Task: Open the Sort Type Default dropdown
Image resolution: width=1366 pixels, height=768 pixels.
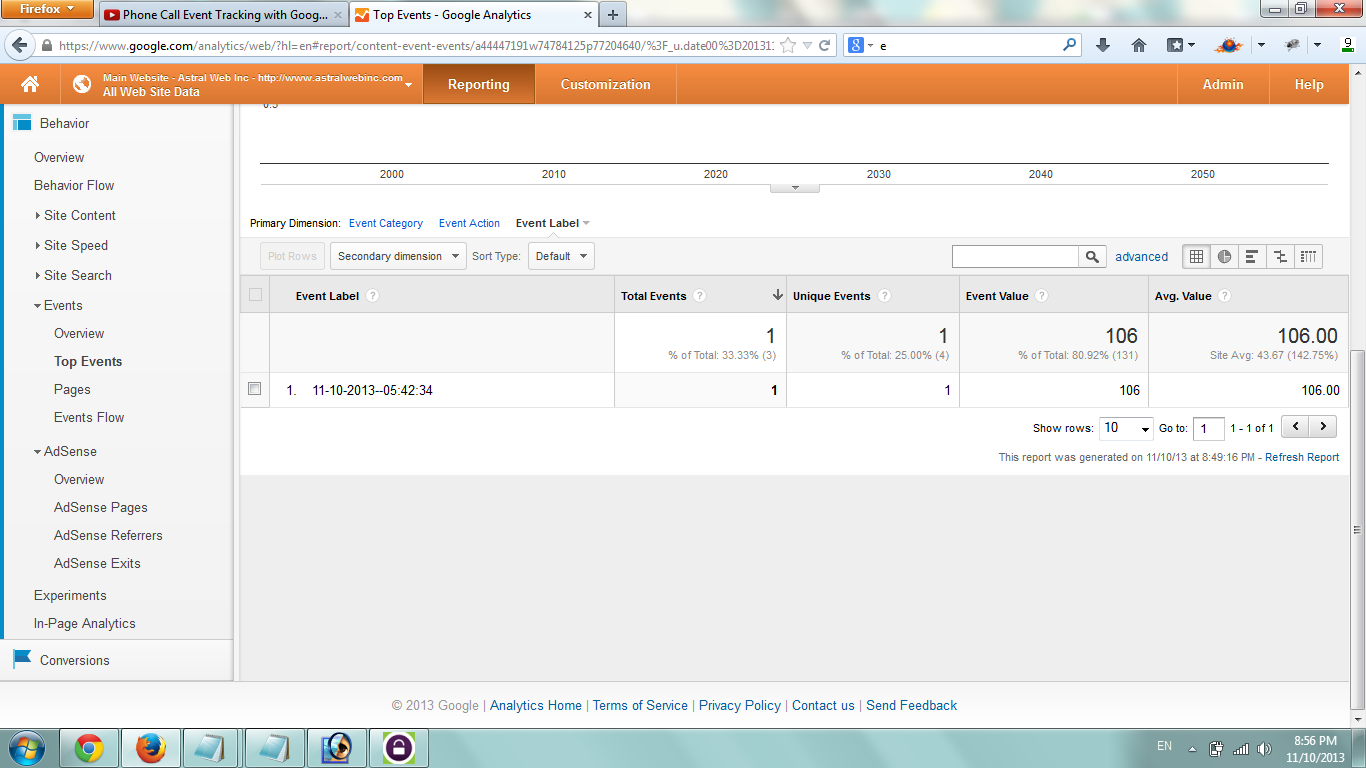Action: click(560, 256)
